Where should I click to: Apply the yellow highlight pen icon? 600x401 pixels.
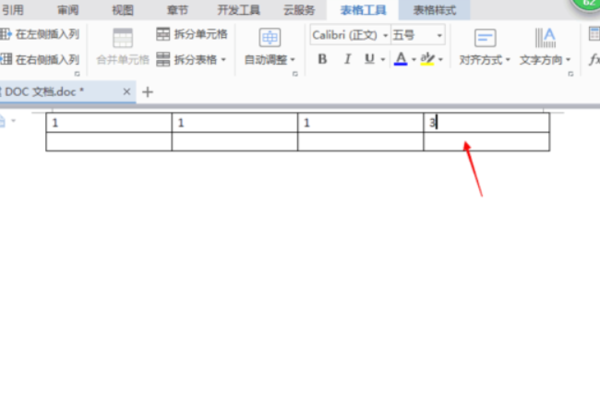click(x=427, y=59)
